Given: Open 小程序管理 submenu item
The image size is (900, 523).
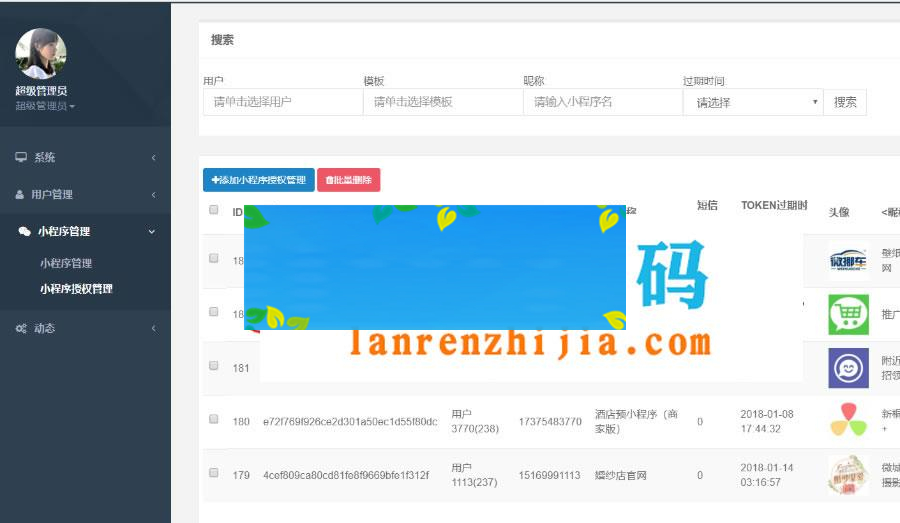Looking at the screenshot, I should coord(66,263).
